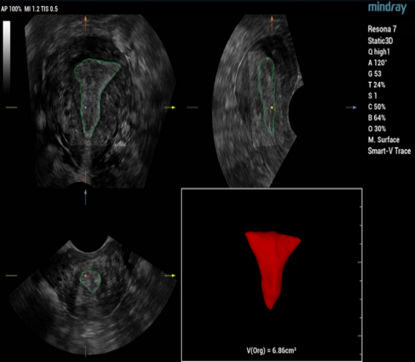Click the yellow arrow right of coronal view

(170, 107)
